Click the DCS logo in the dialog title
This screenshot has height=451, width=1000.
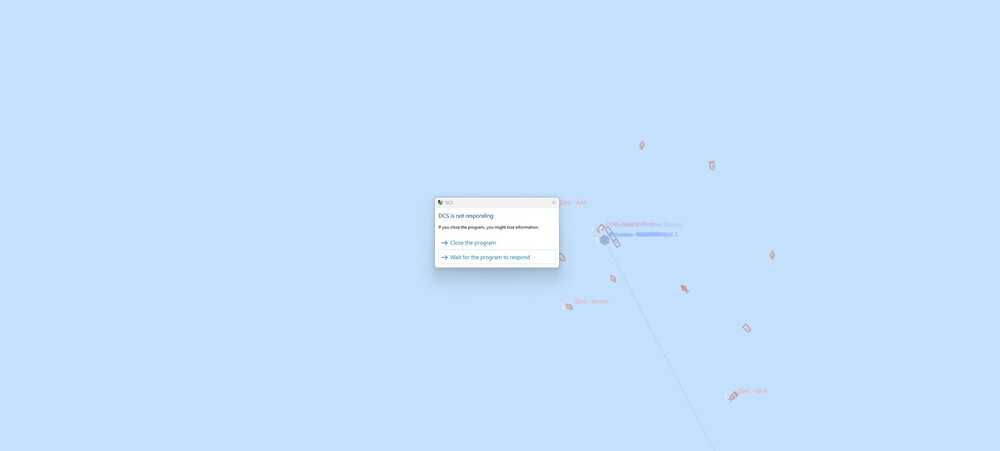pyautogui.click(x=440, y=202)
